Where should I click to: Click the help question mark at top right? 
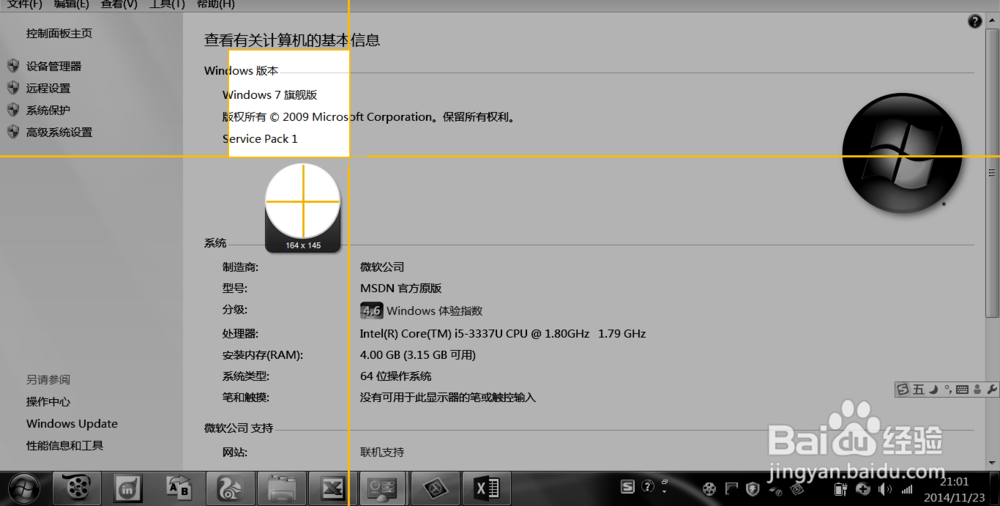click(974, 22)
